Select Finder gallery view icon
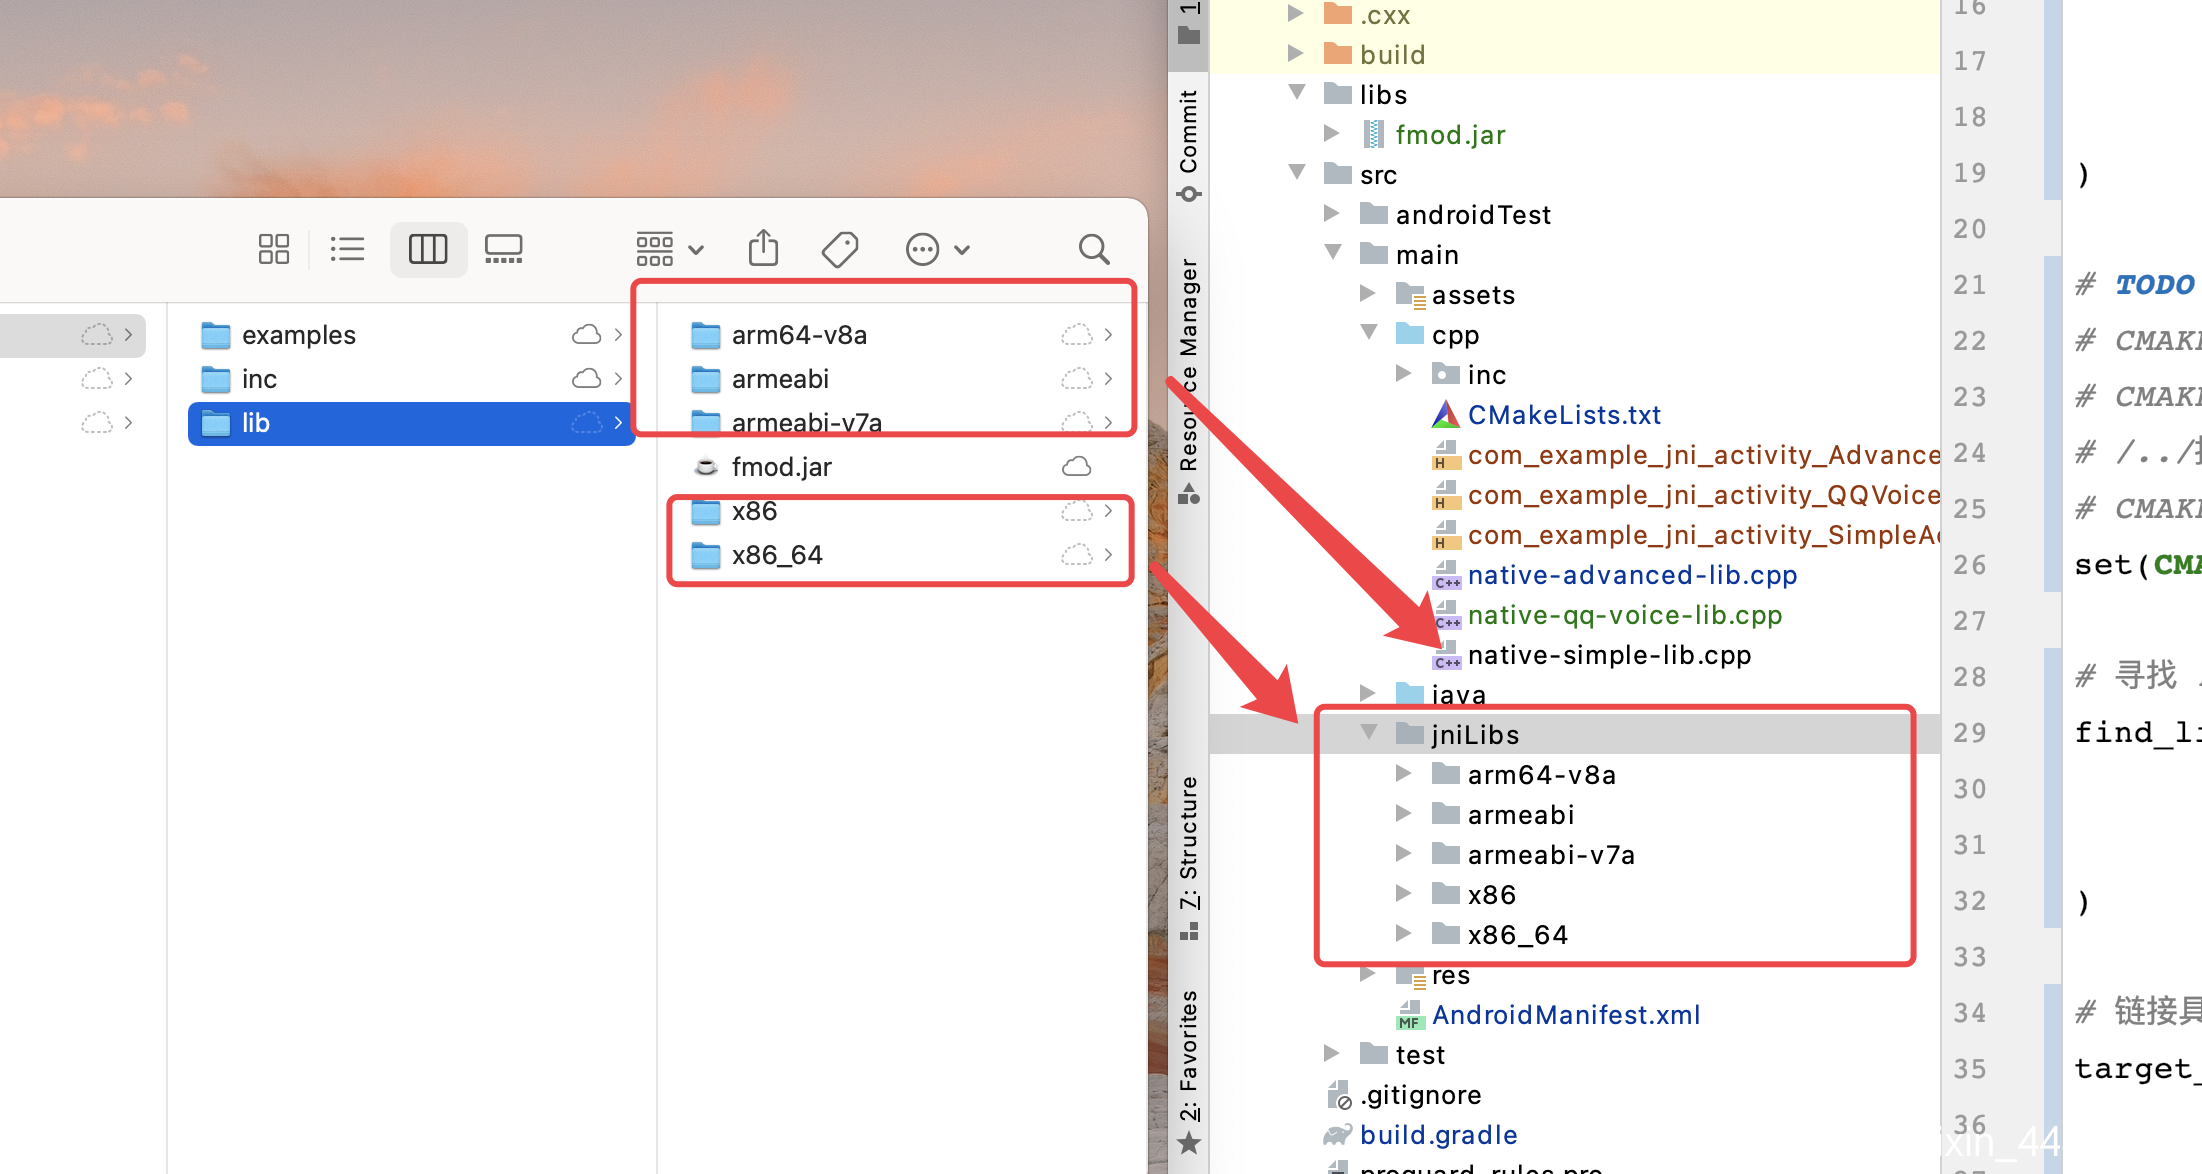The width and height of the screenshot is (2202, 1174). coord(503,249)
